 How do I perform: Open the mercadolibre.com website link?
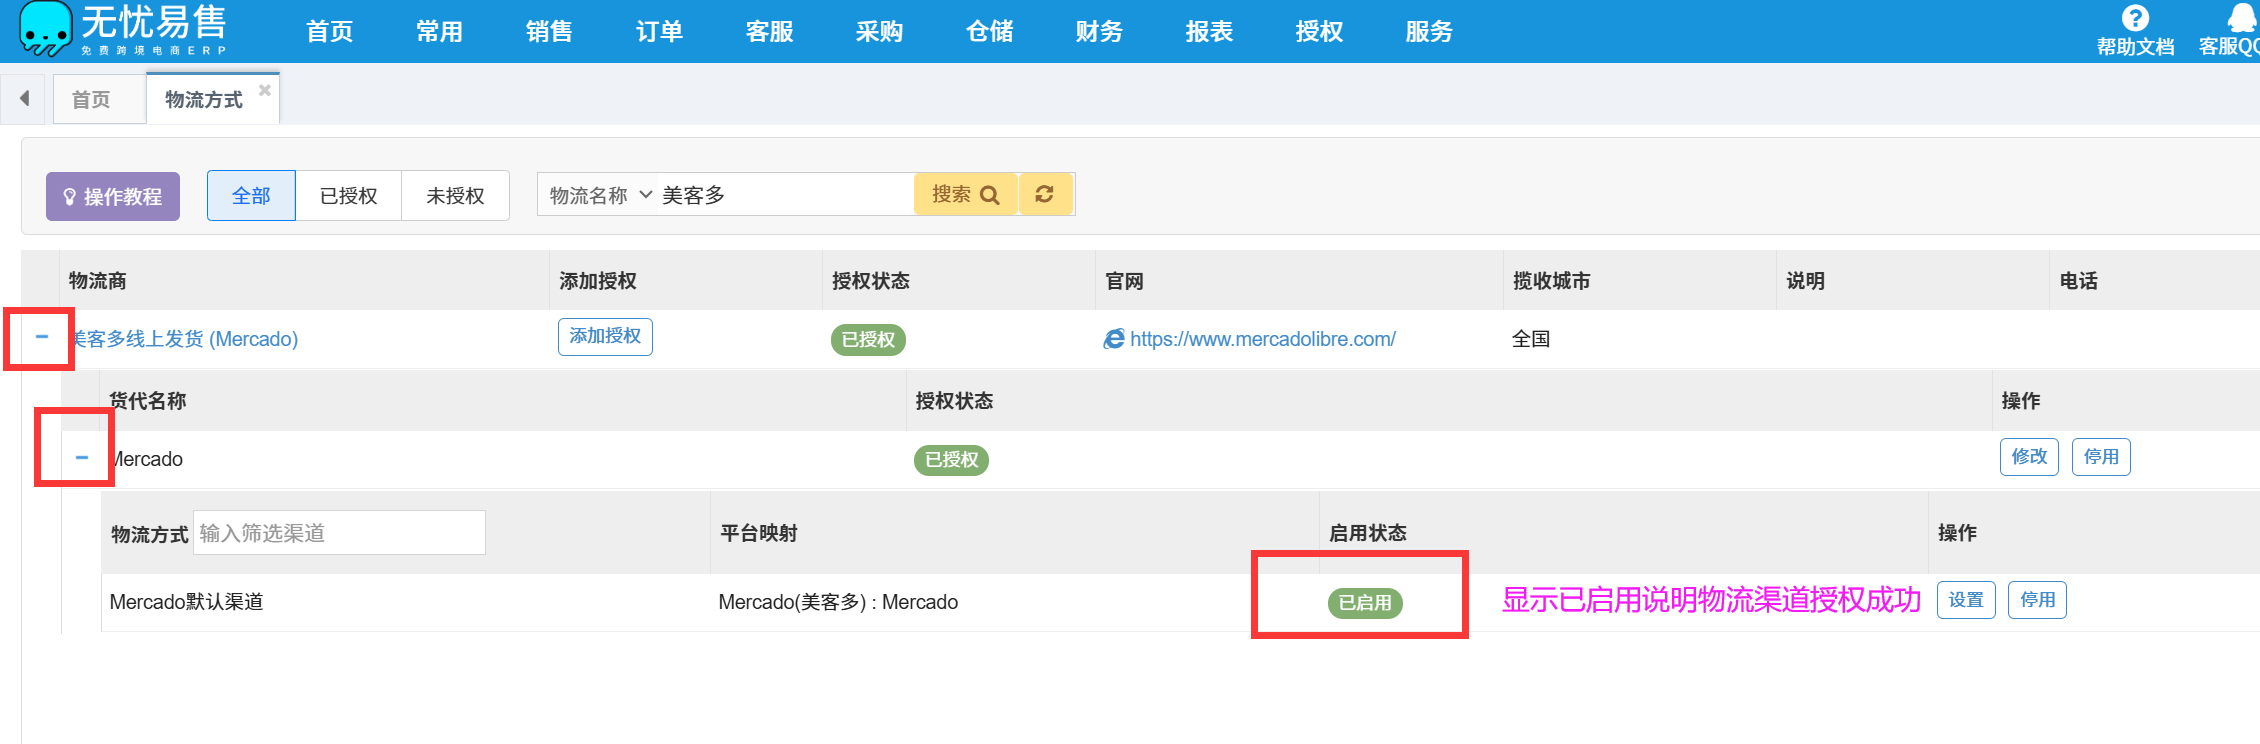(1262, 339)
